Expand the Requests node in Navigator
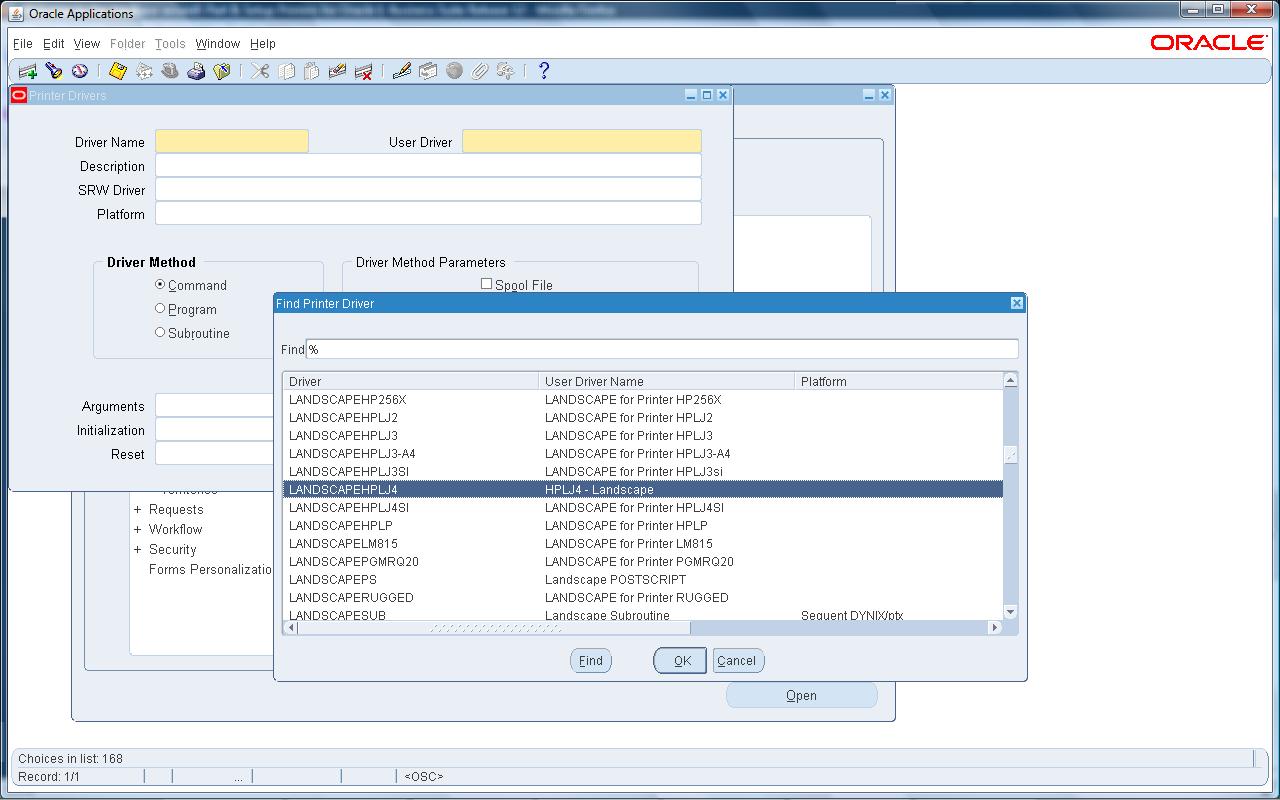The image size is (1280, 800). click(x=138, y=510)
